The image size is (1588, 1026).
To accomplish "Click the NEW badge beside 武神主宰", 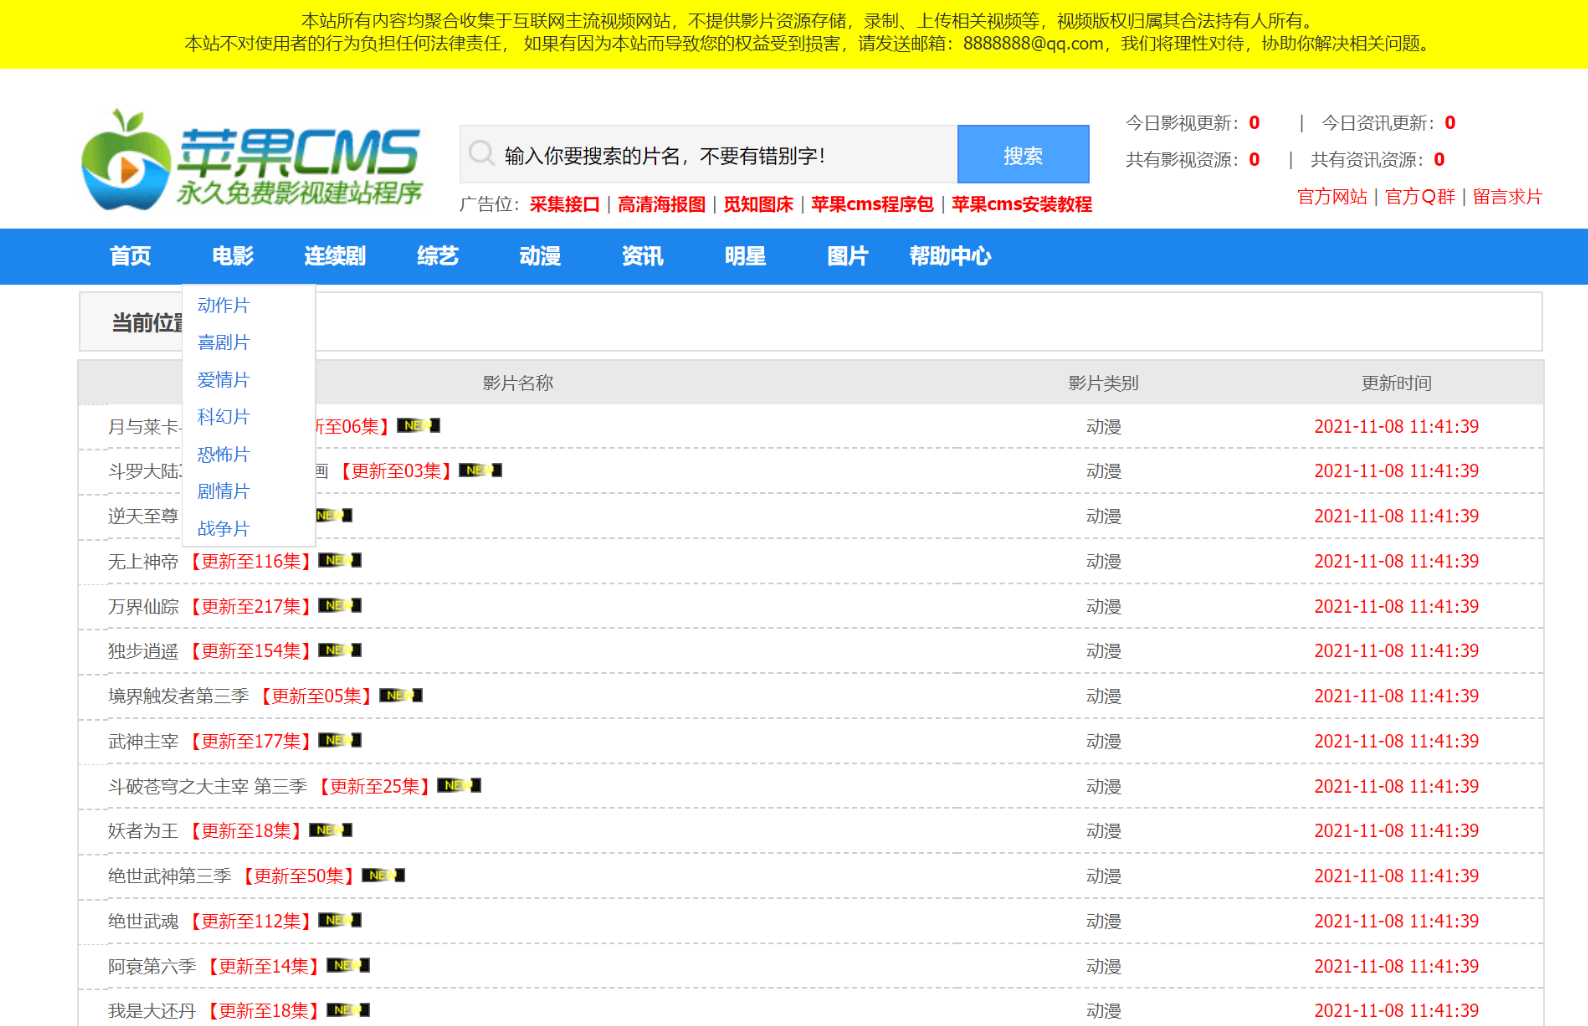I will [340, 741].
